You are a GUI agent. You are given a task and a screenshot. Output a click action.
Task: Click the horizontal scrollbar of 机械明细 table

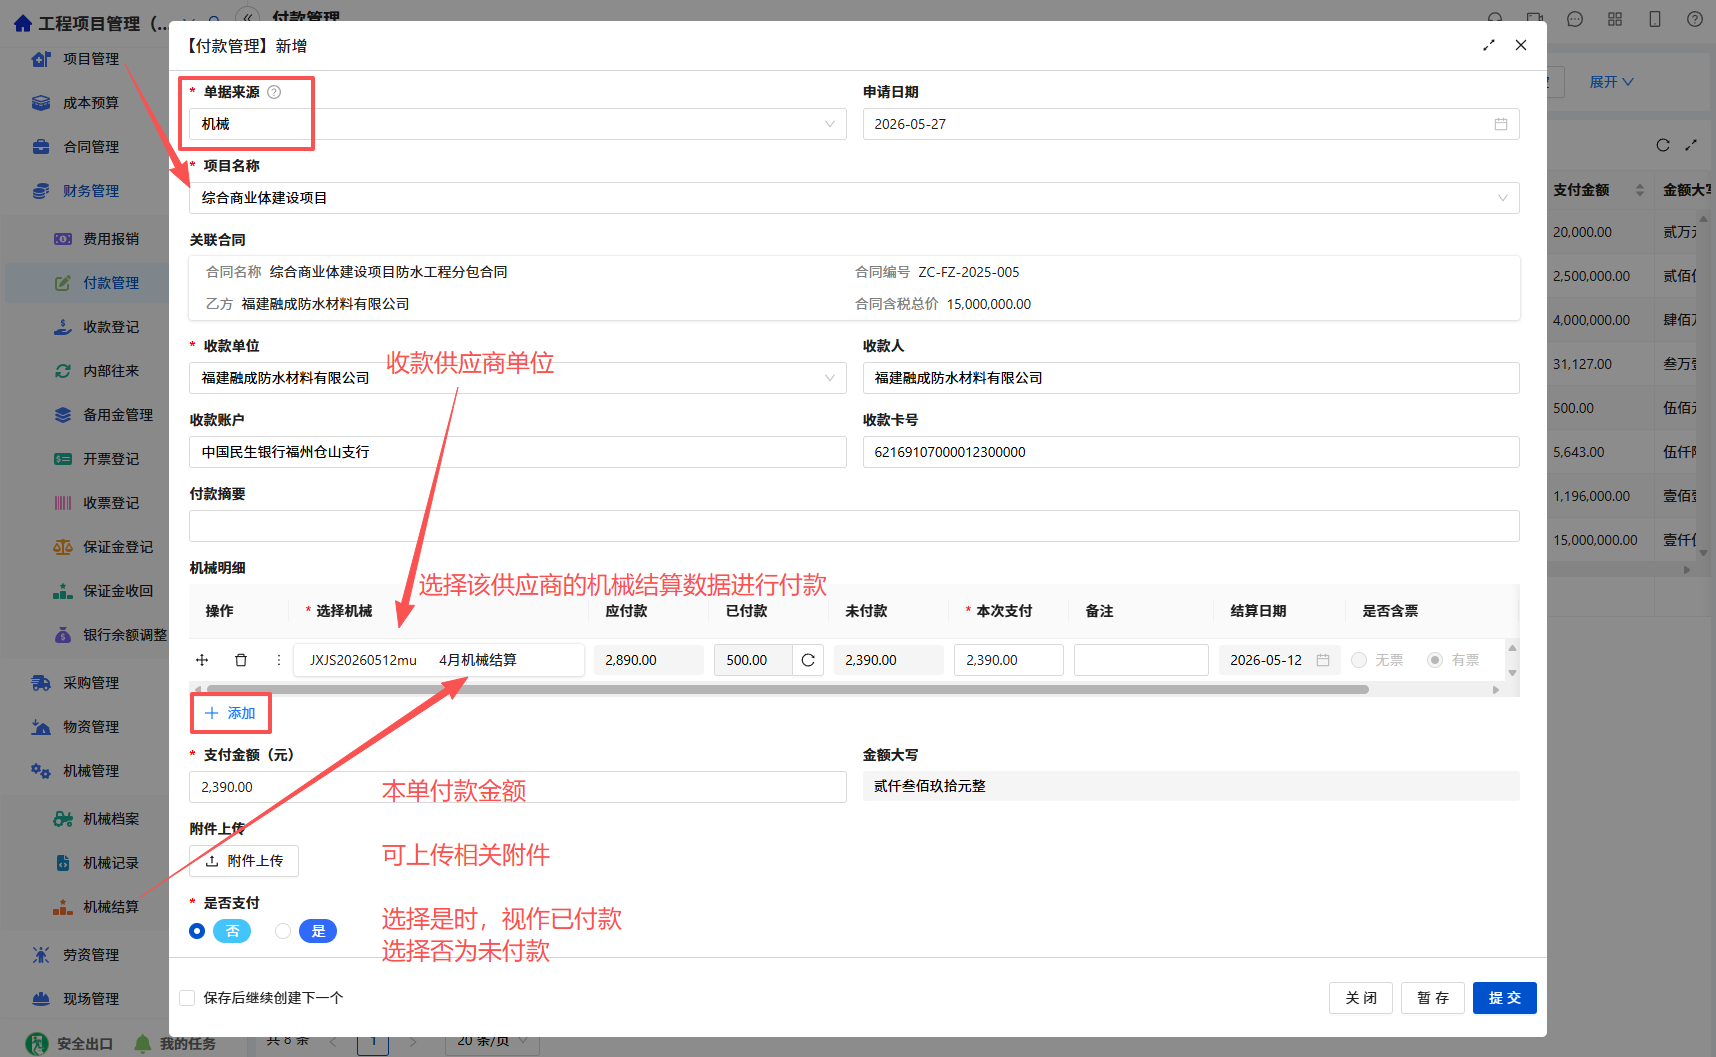coord(787,689)
